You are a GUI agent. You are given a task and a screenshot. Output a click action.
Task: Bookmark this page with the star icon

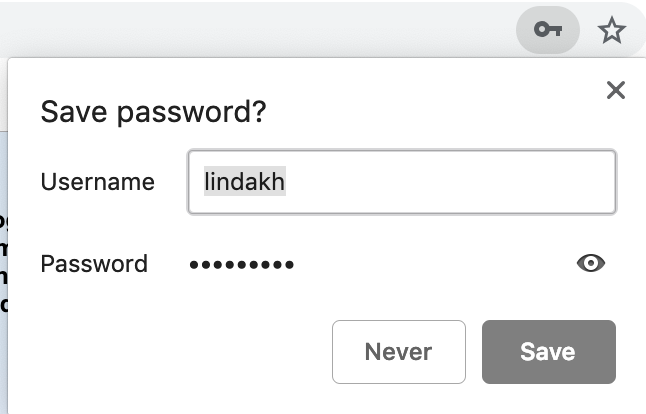[611, 31]
